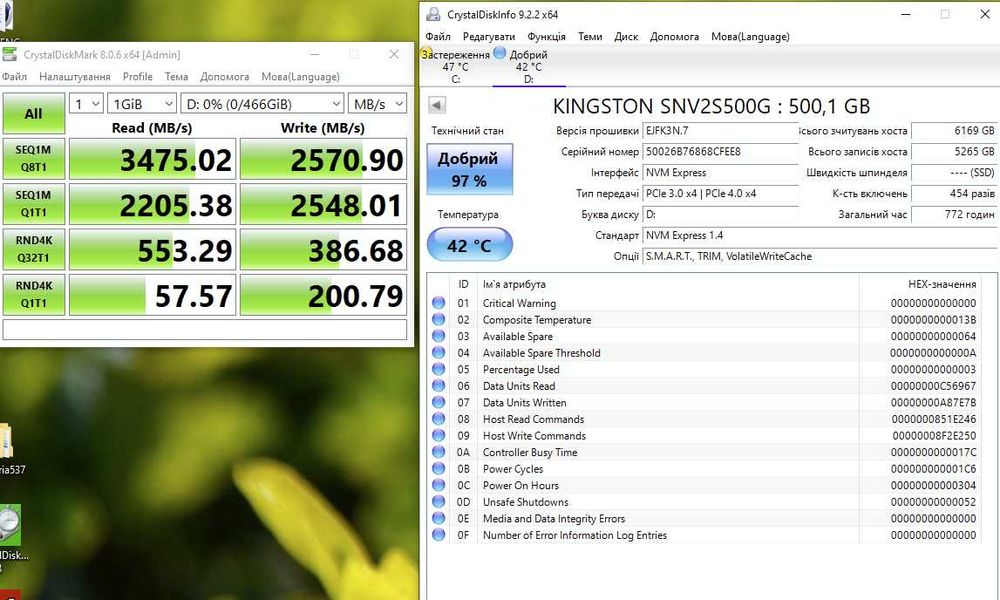Click status circle for Unsafe Shutdowns row
Viewport: 1000px width, 600px height.
[438, 502]
